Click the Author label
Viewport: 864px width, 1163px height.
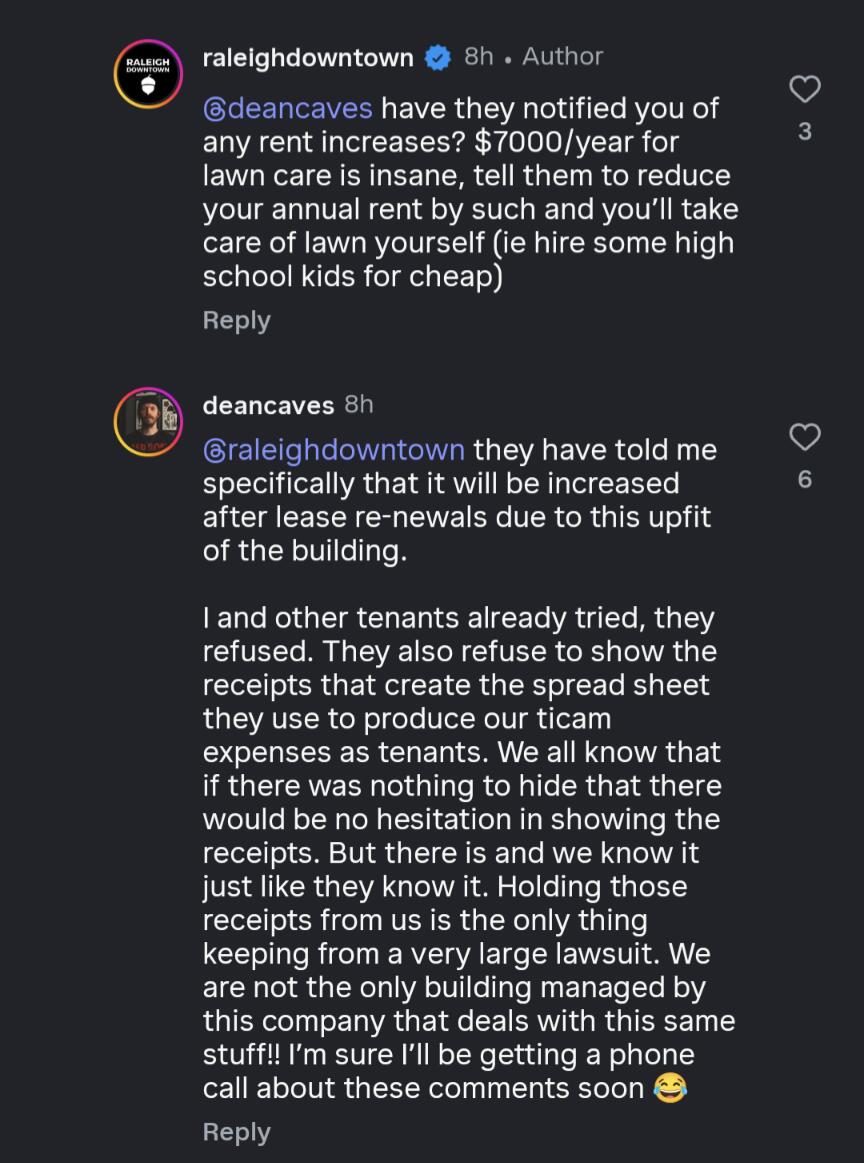coord(563,57)
